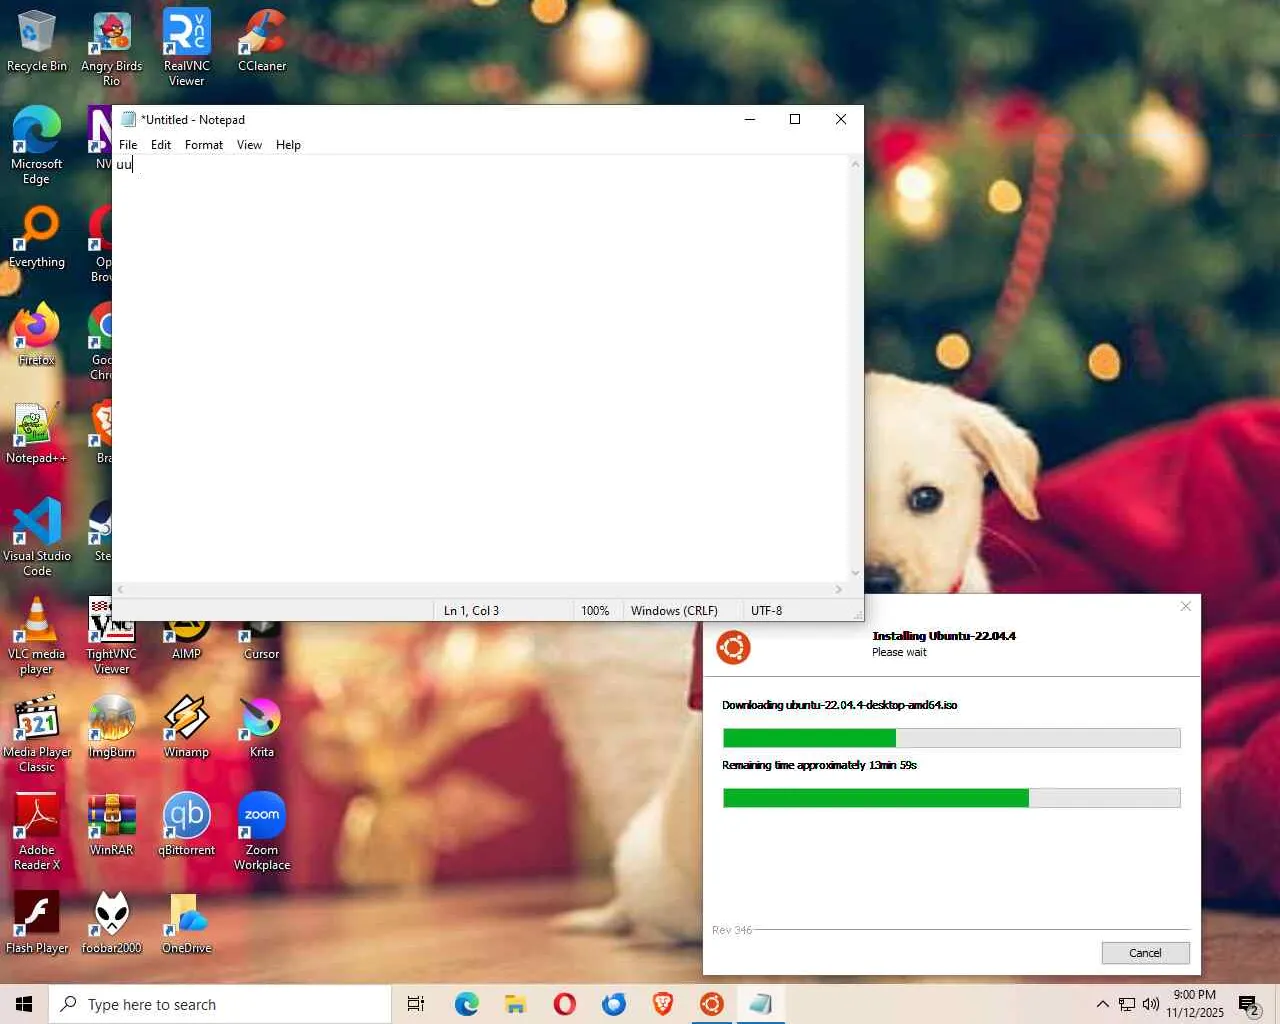The width and height of the screenshot is (1280, 1024).
Task: Click the Ubuntu ISO download progress bar
Action: coord(951,738)
